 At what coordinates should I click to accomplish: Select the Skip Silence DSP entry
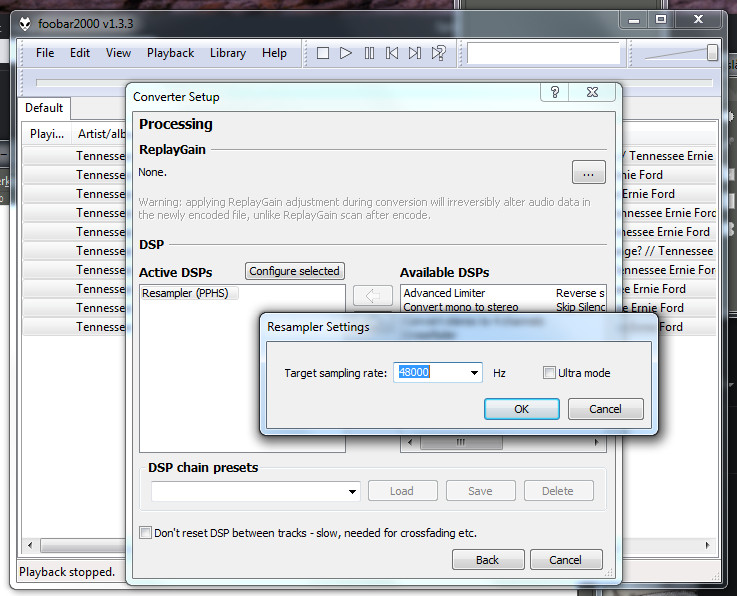580,307
